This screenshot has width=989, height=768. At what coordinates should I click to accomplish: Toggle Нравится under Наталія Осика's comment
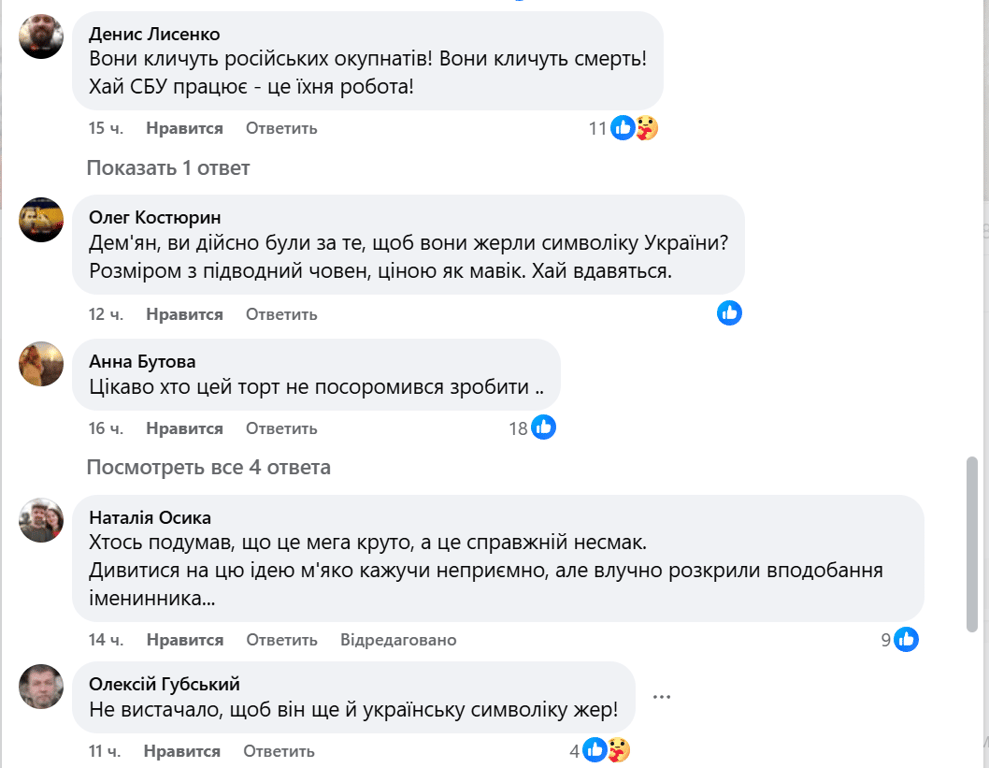click(187, 639)
